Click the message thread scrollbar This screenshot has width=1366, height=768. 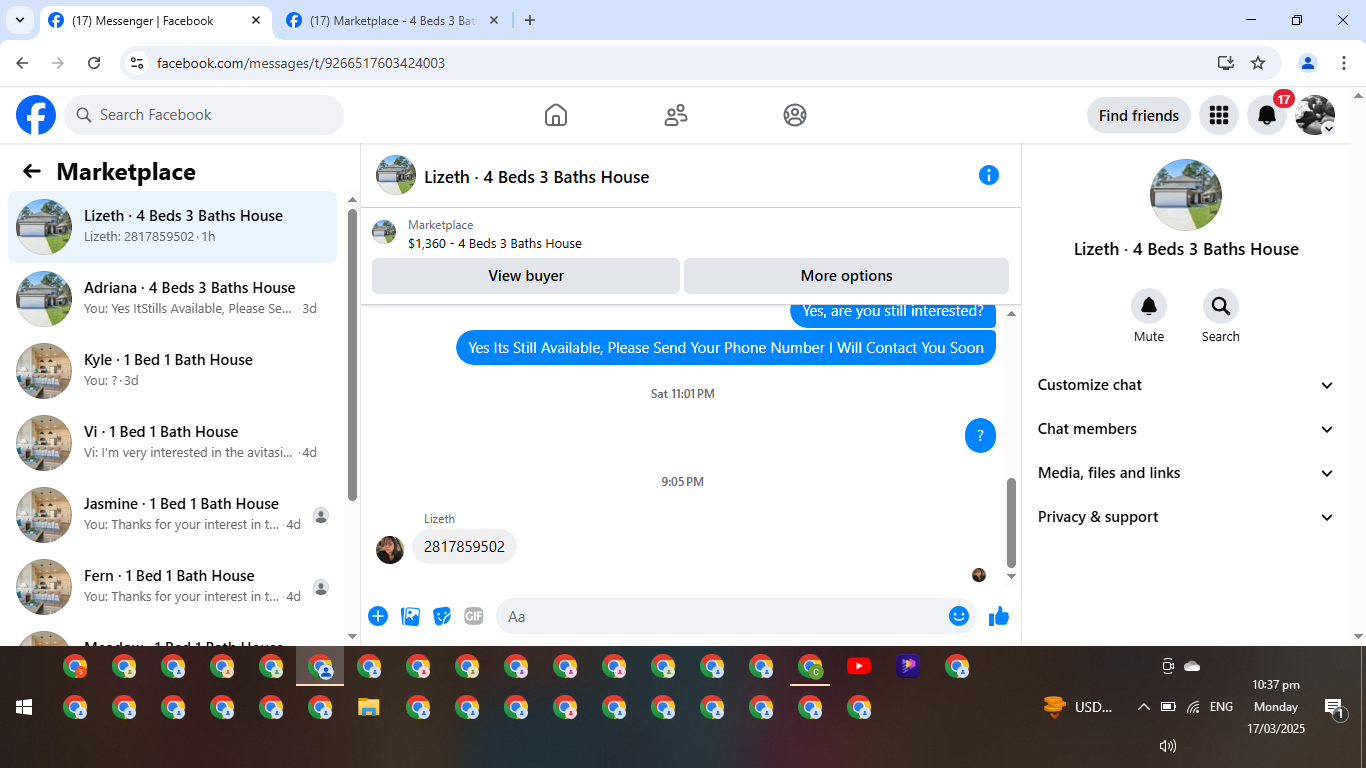(x=1011, y=522)
